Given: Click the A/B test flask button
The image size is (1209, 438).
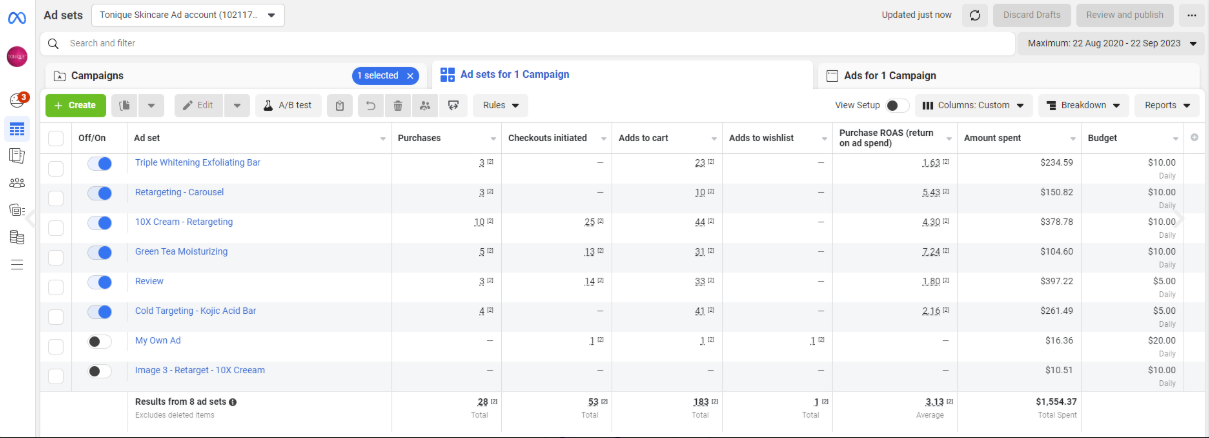Looking at the screenshot, I should click(x=288, y=105).
